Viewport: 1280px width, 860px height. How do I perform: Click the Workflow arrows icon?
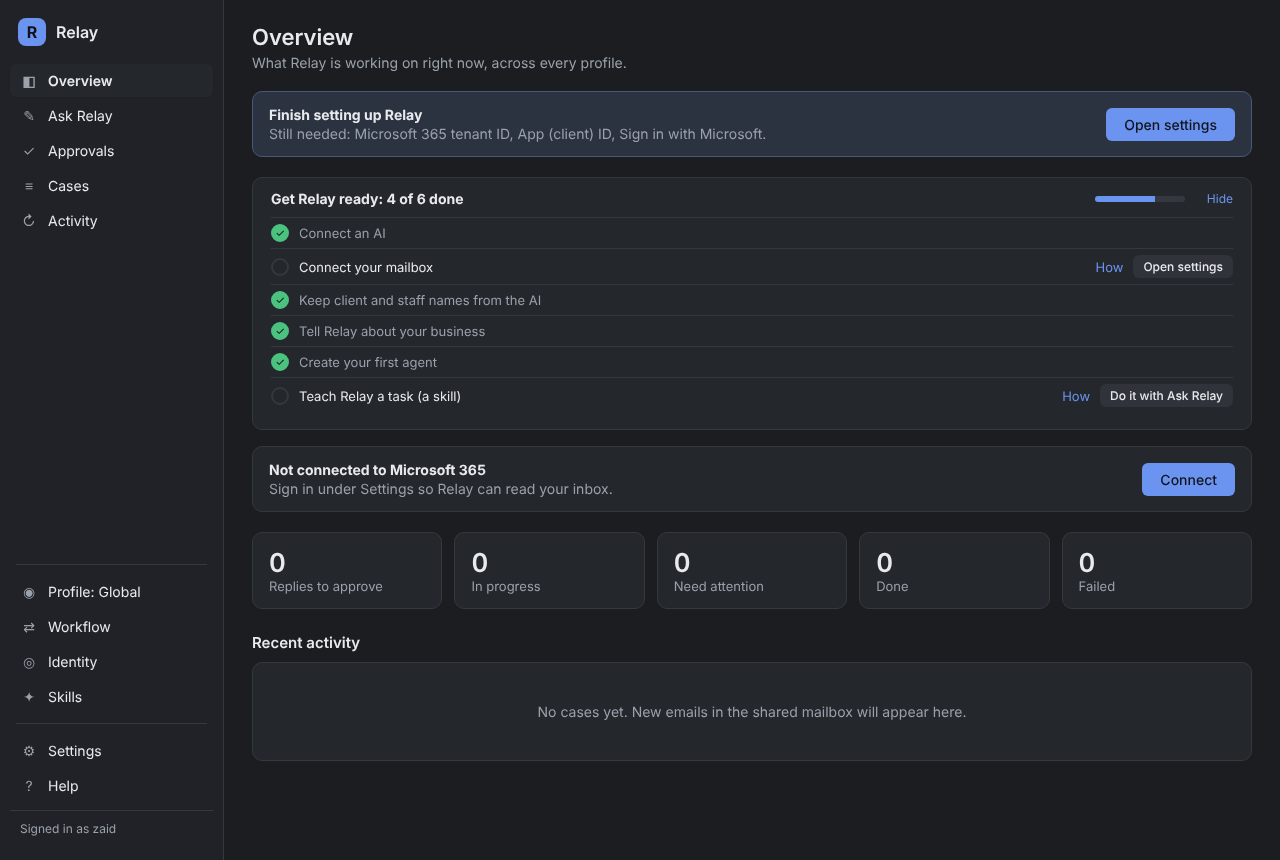[x=29, y=627]
